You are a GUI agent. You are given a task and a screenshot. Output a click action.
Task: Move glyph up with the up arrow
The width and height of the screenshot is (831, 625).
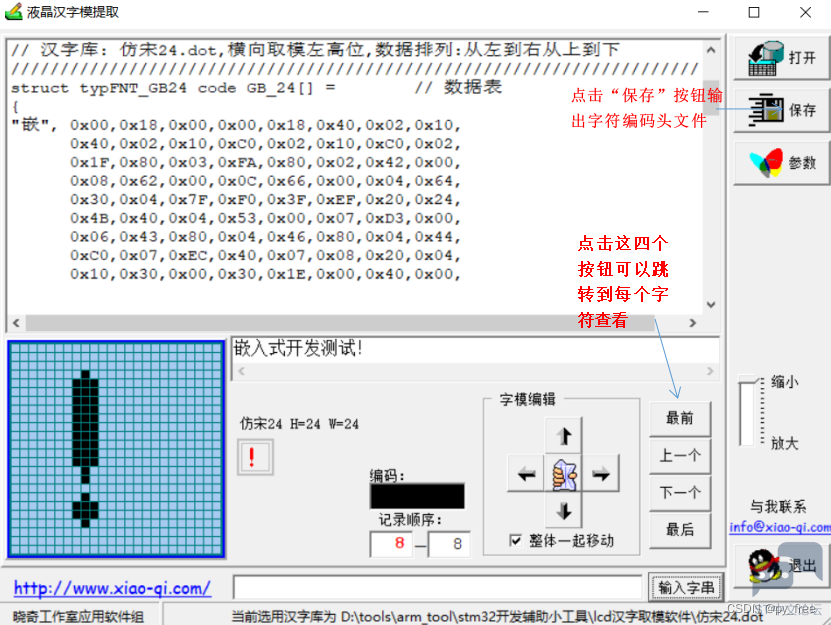click(x=563, y=436)
